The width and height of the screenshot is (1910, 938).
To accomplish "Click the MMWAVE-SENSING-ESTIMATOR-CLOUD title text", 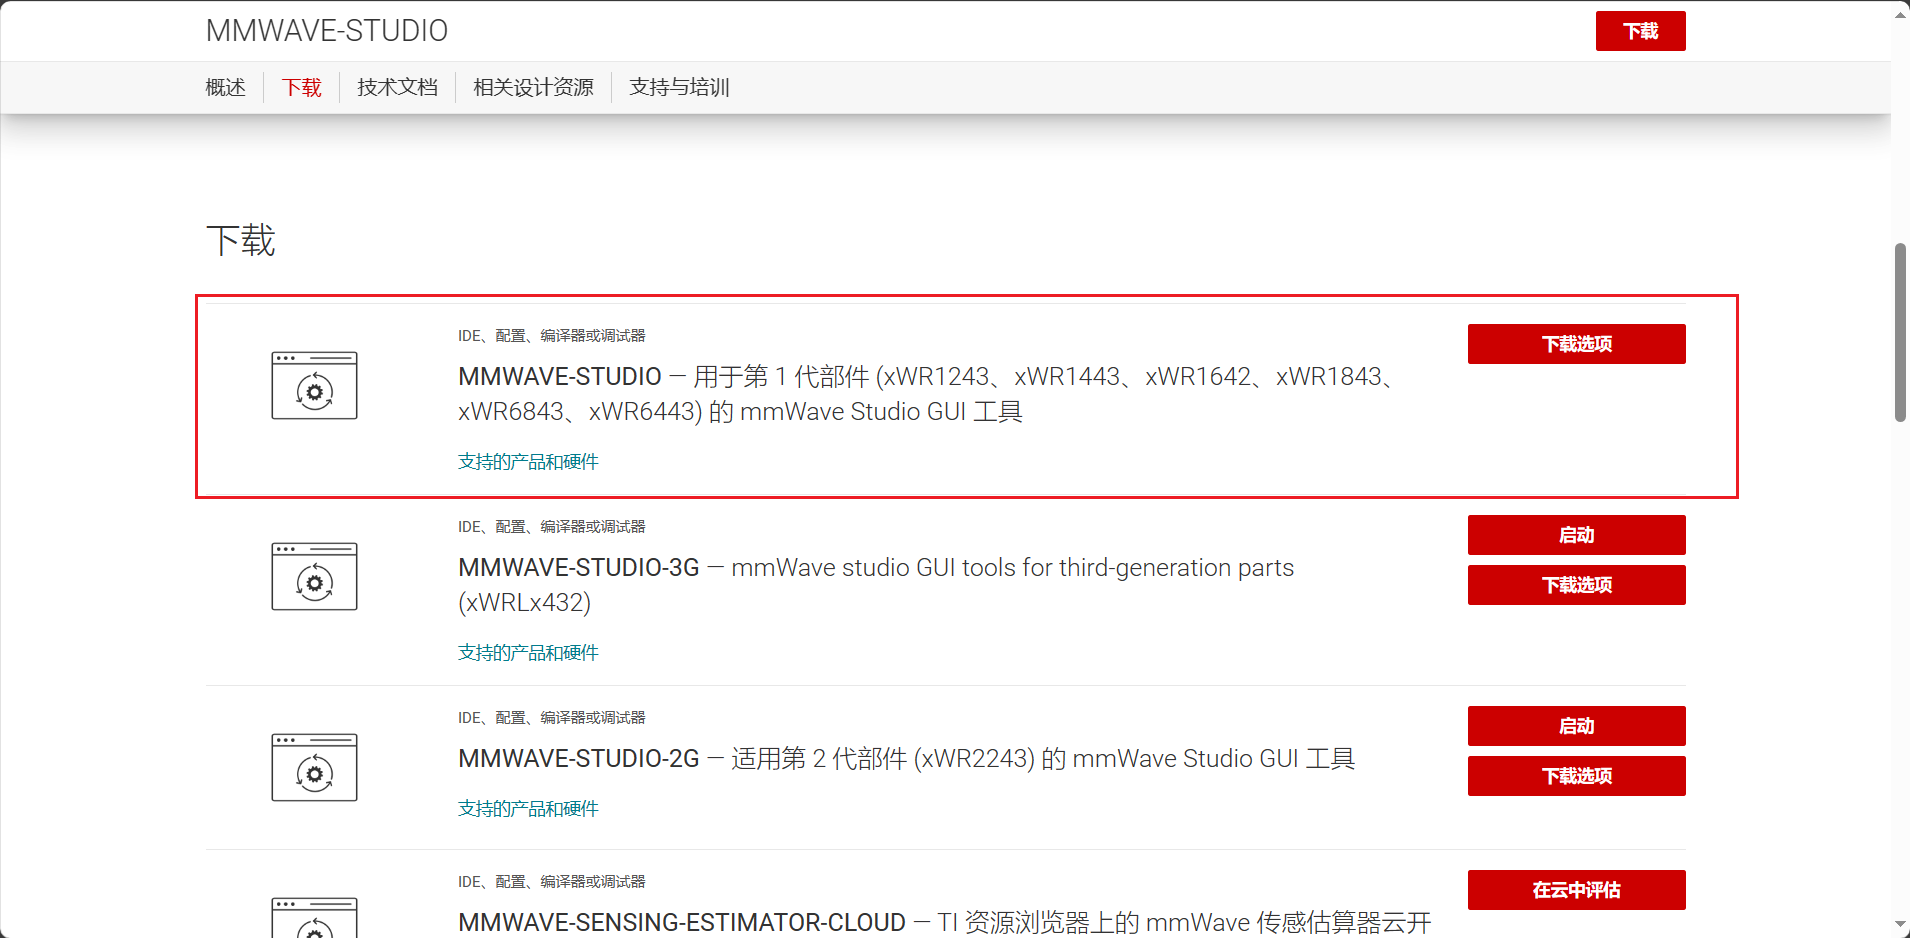I will click(945, 922).
